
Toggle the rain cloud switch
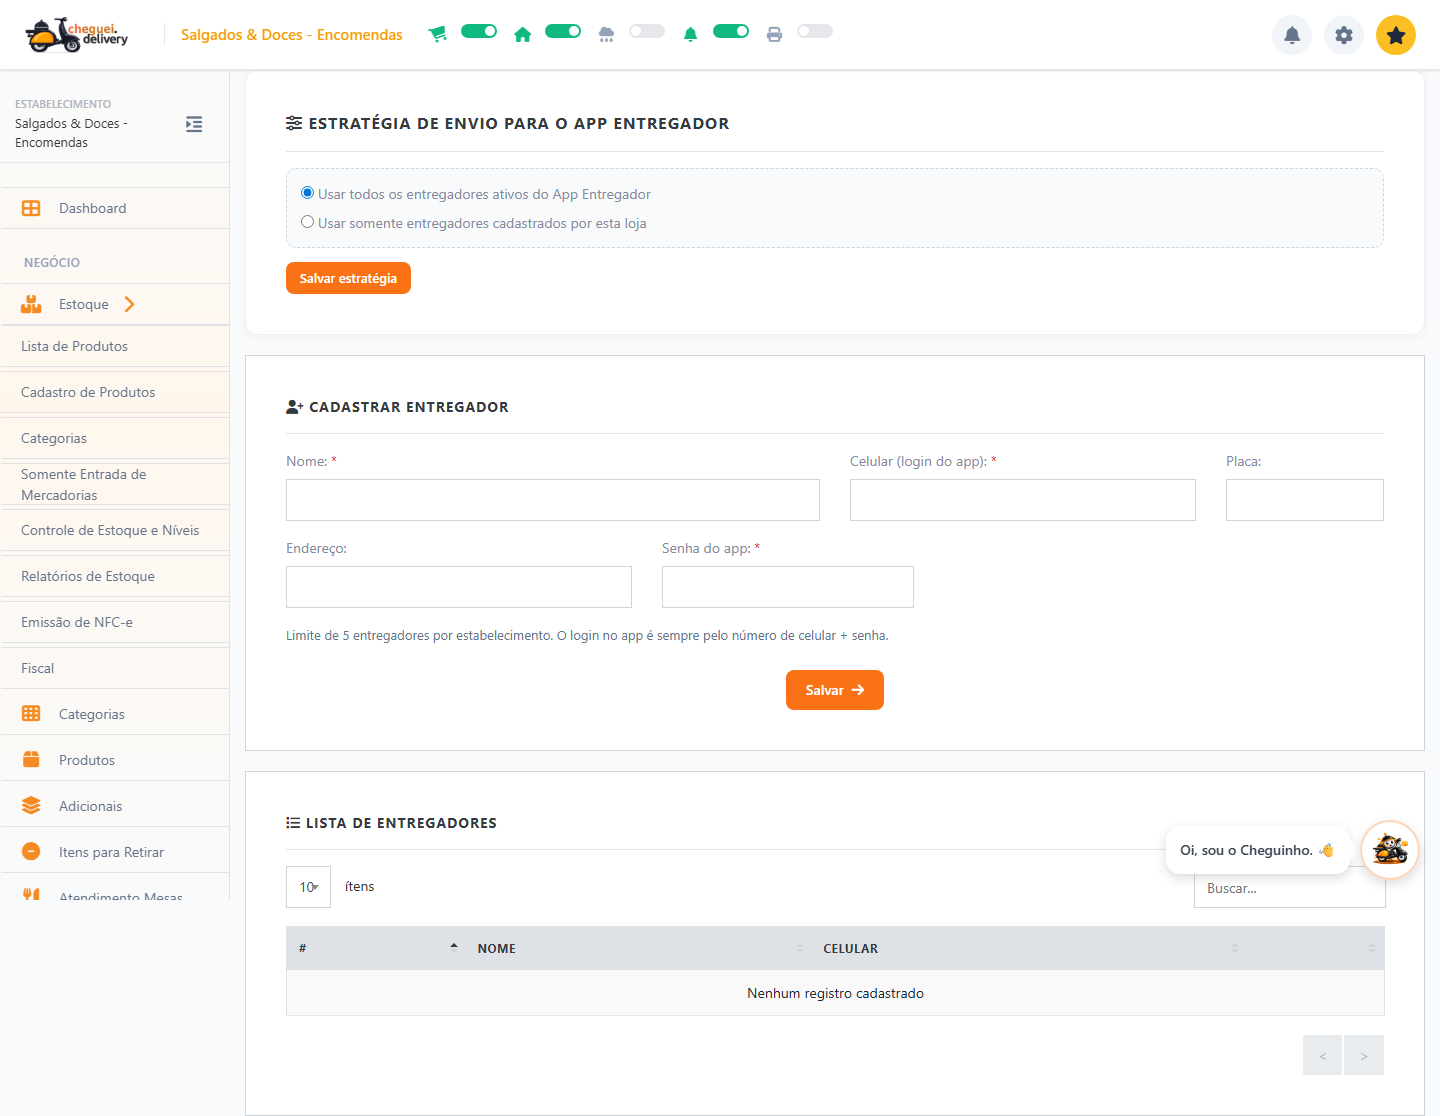pyautogui.click(x=647, y=31)
